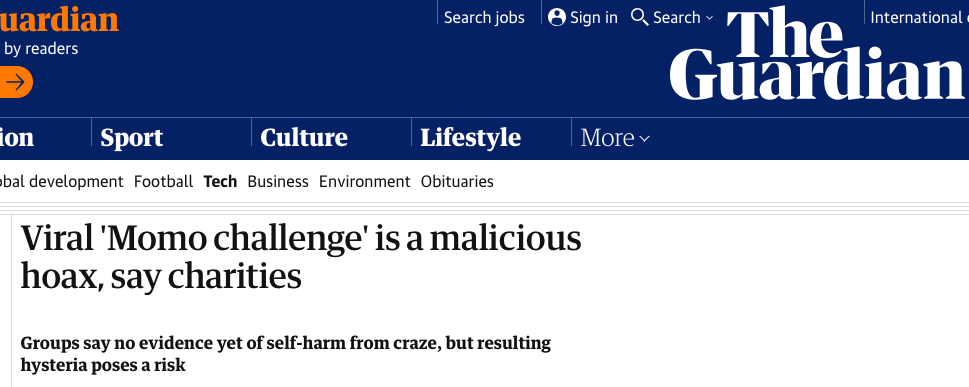
Task: Click the partially visible Opinion section
Action: (x=17, y=137)
